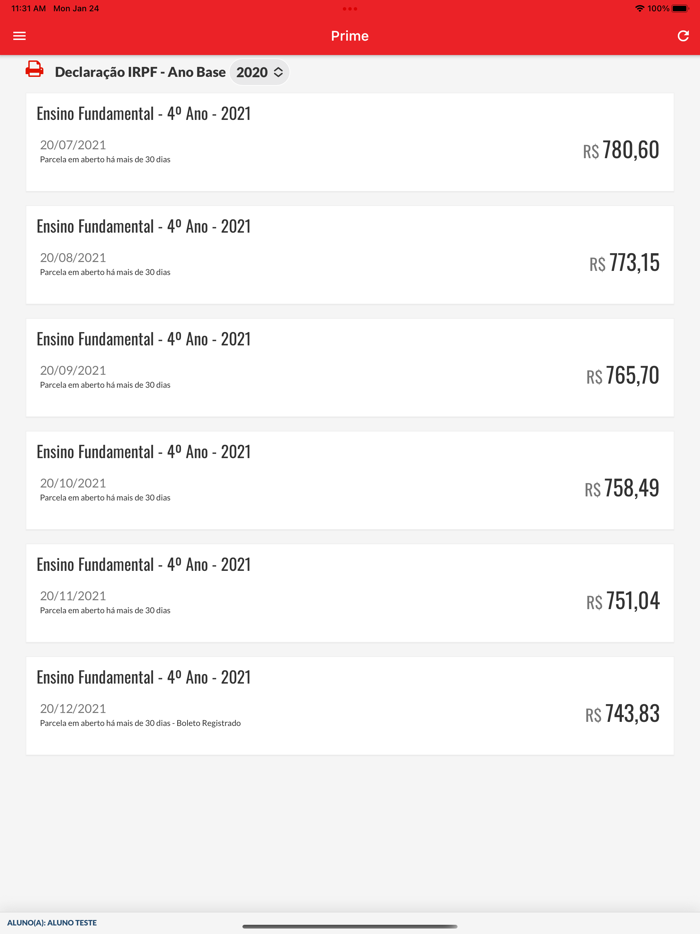The height and width of the screenshot is (934, 700).
Task: Tap the Prime header title
Action: tap(350, 36)
